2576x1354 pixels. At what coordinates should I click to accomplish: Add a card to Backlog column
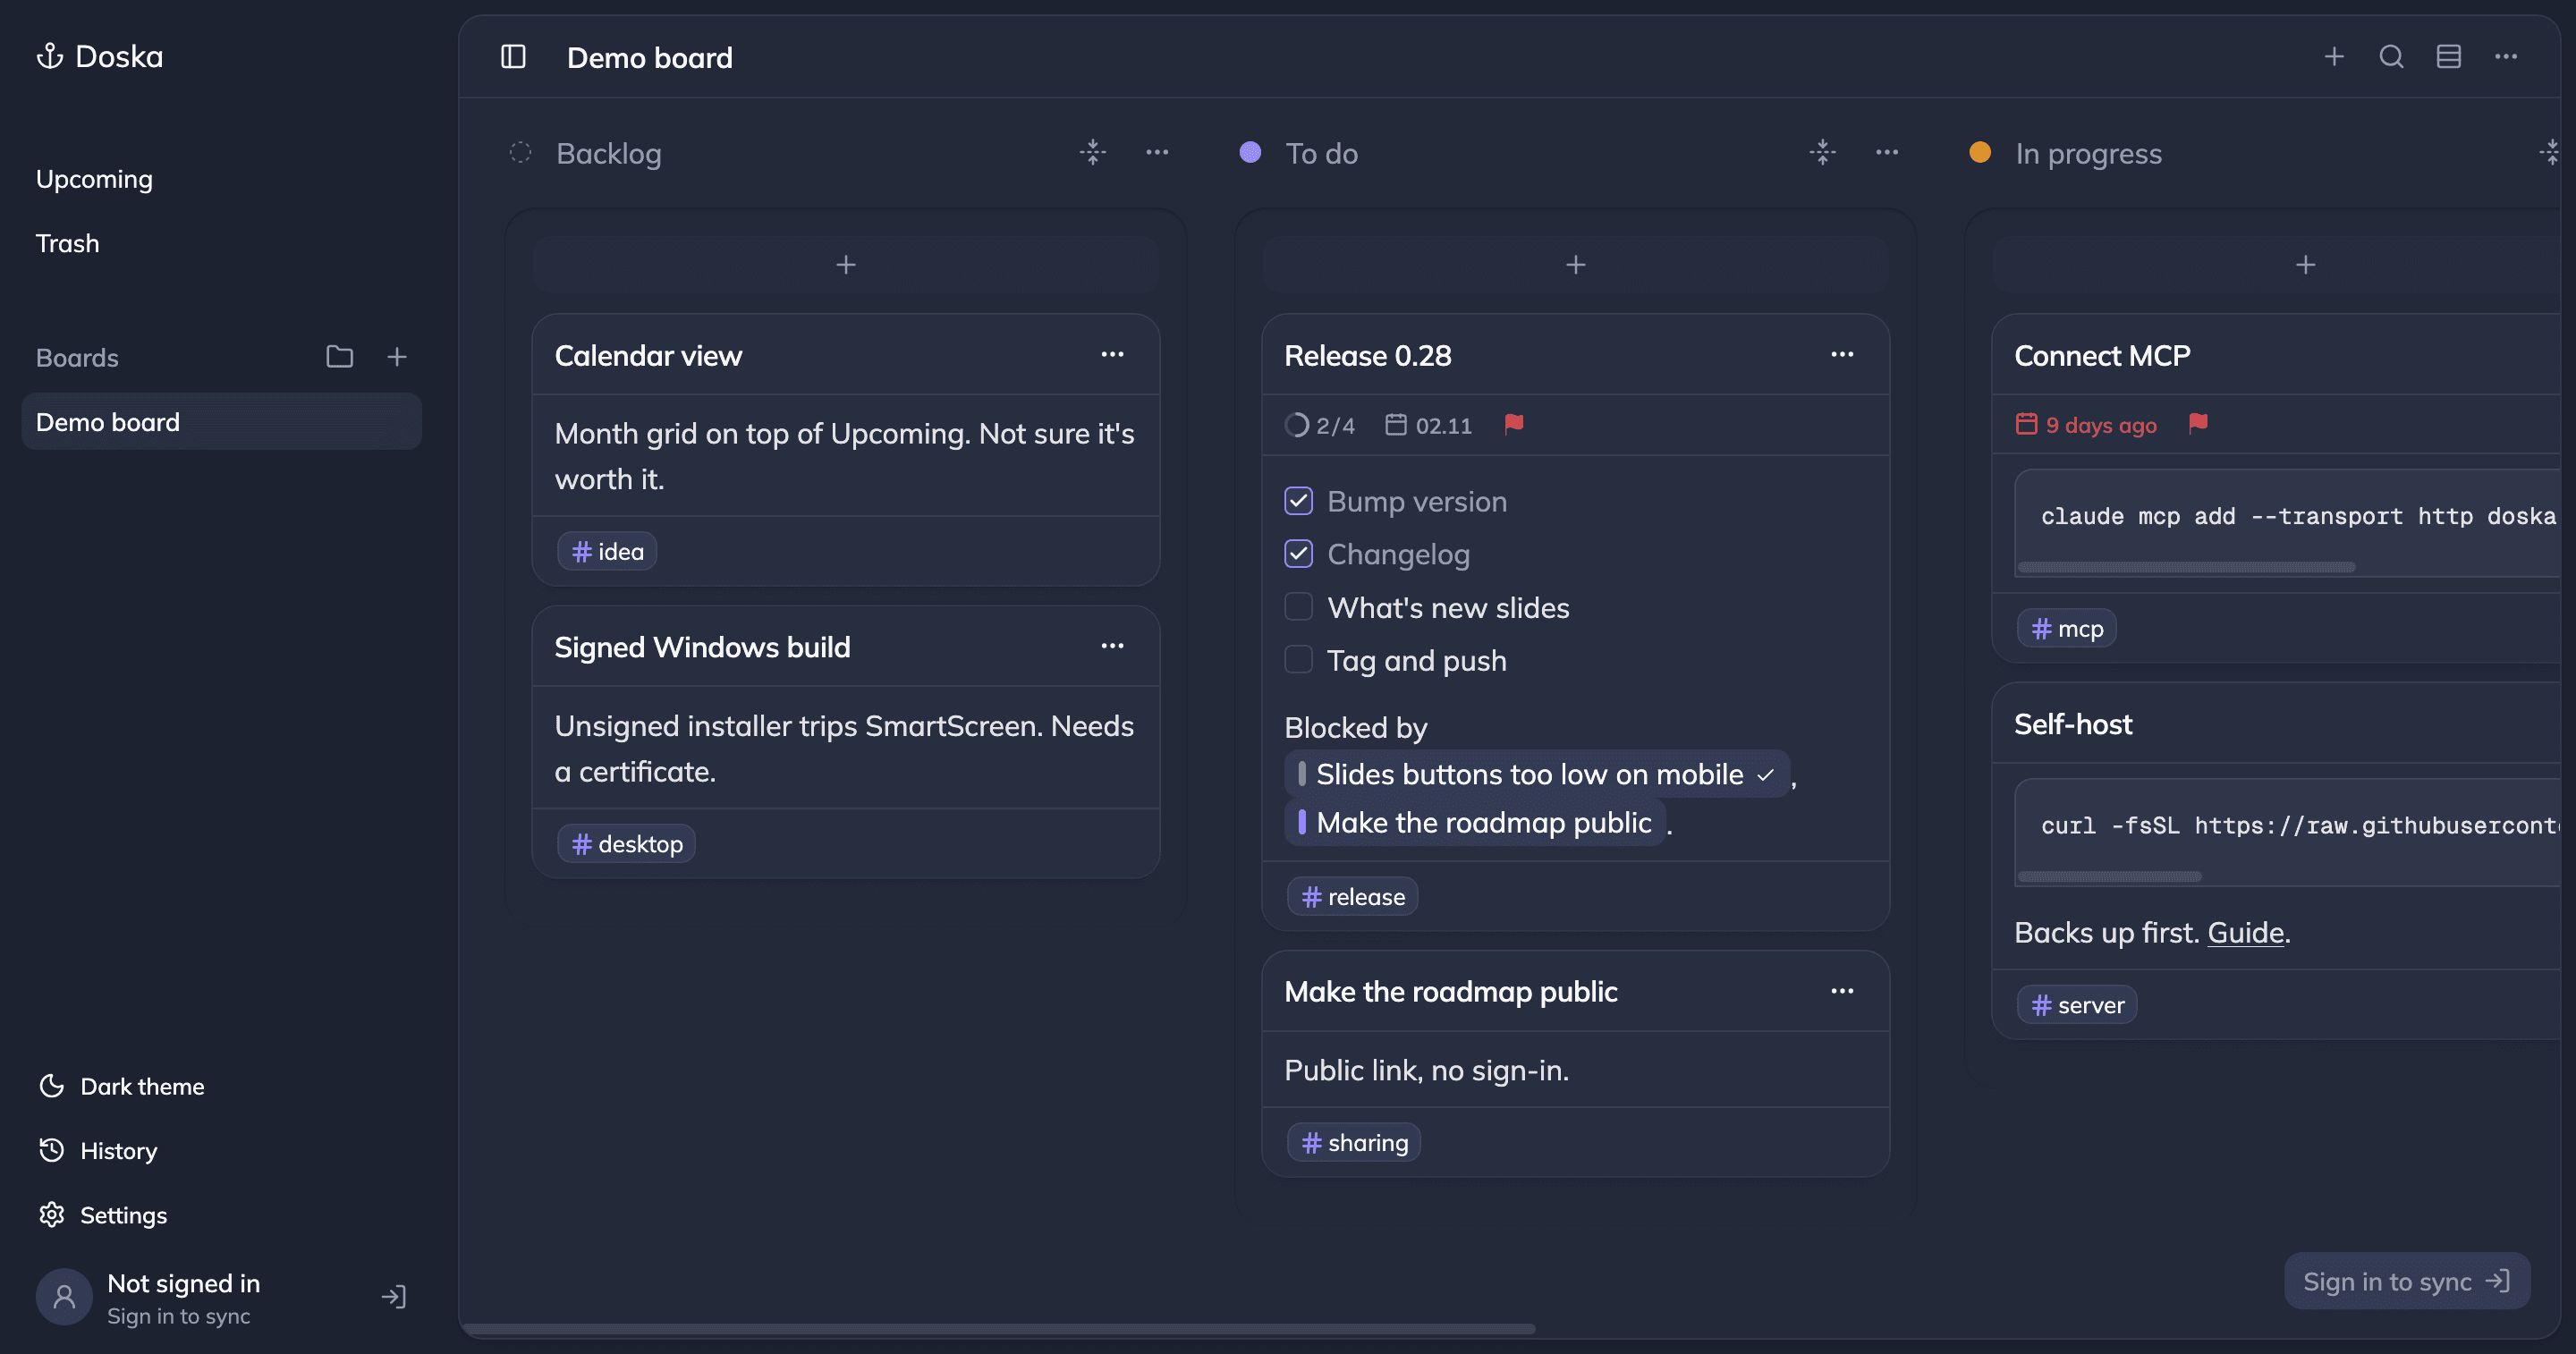click(x=846, y=265)
